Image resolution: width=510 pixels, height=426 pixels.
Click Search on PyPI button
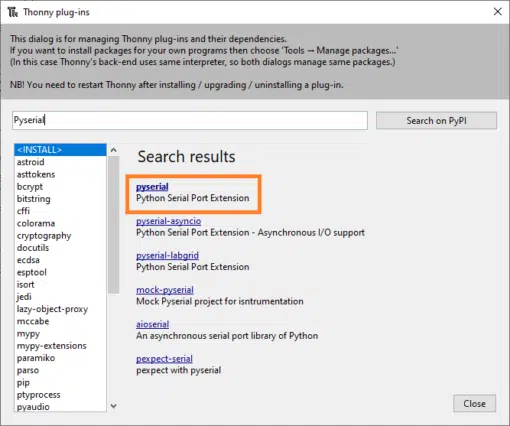tap(436, 121)
